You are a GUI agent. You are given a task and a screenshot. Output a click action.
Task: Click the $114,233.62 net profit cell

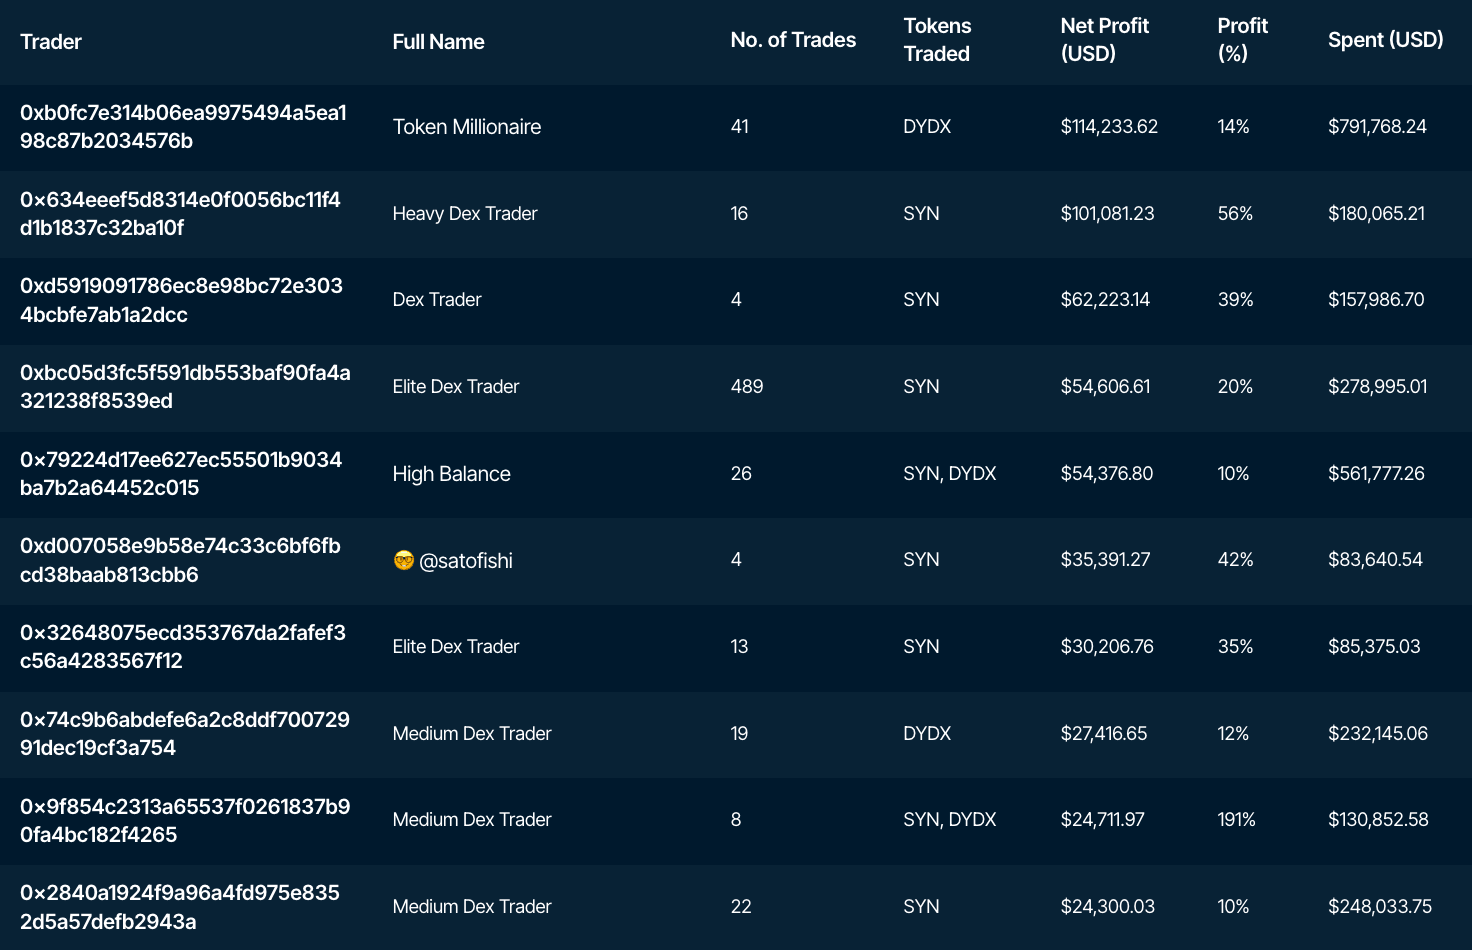(1109, 127)
